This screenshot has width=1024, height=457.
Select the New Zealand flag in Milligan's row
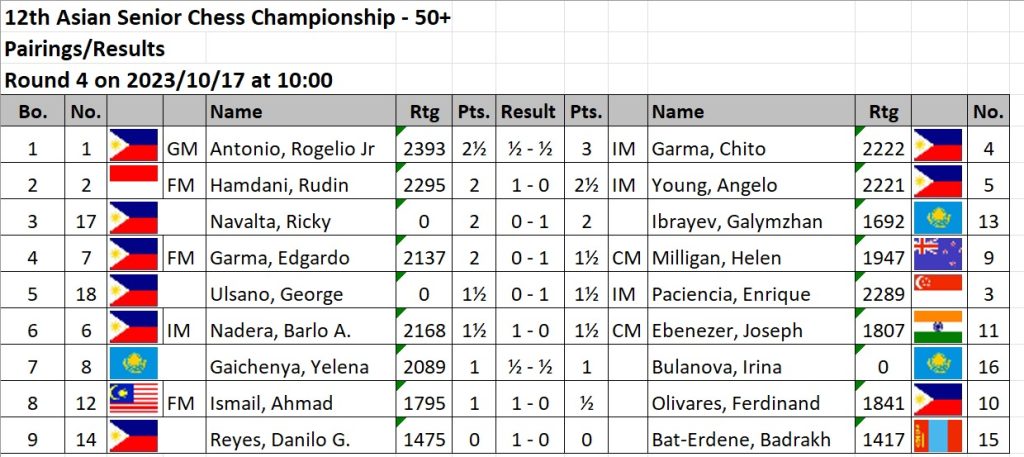[x=937, y=256]
